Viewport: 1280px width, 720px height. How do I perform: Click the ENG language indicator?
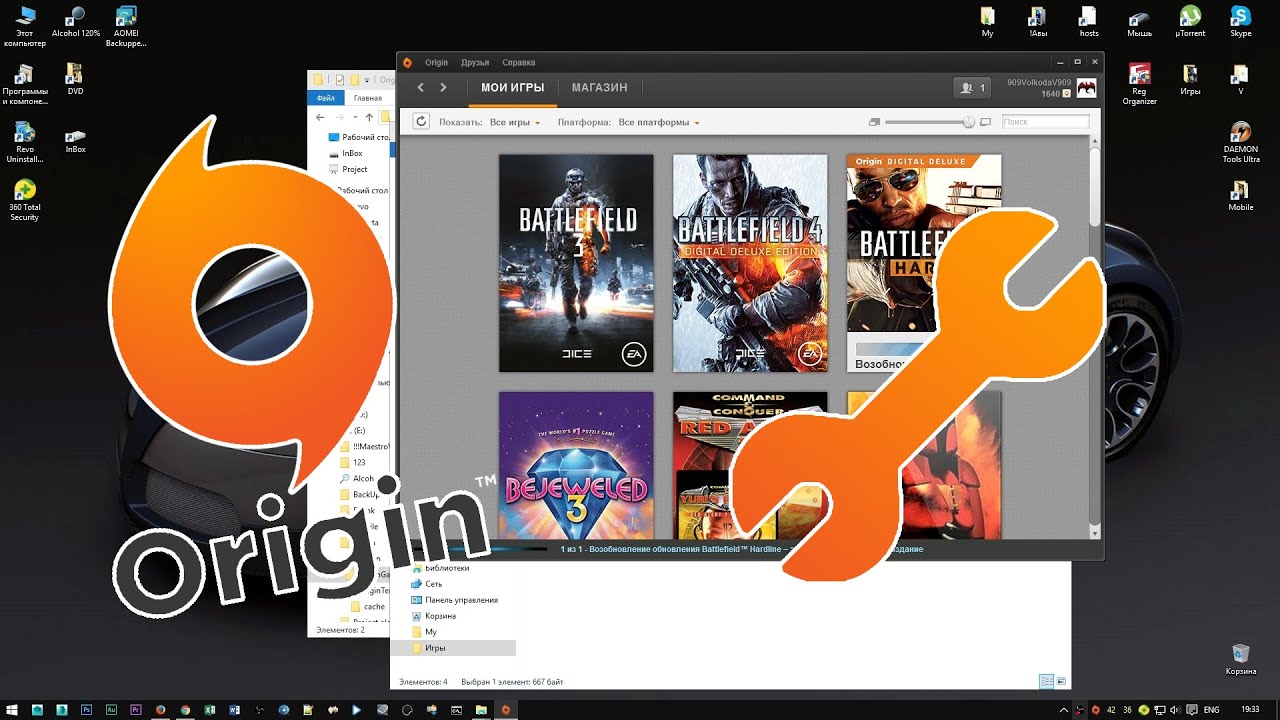pyautogui.click(x=1211, y=709)
